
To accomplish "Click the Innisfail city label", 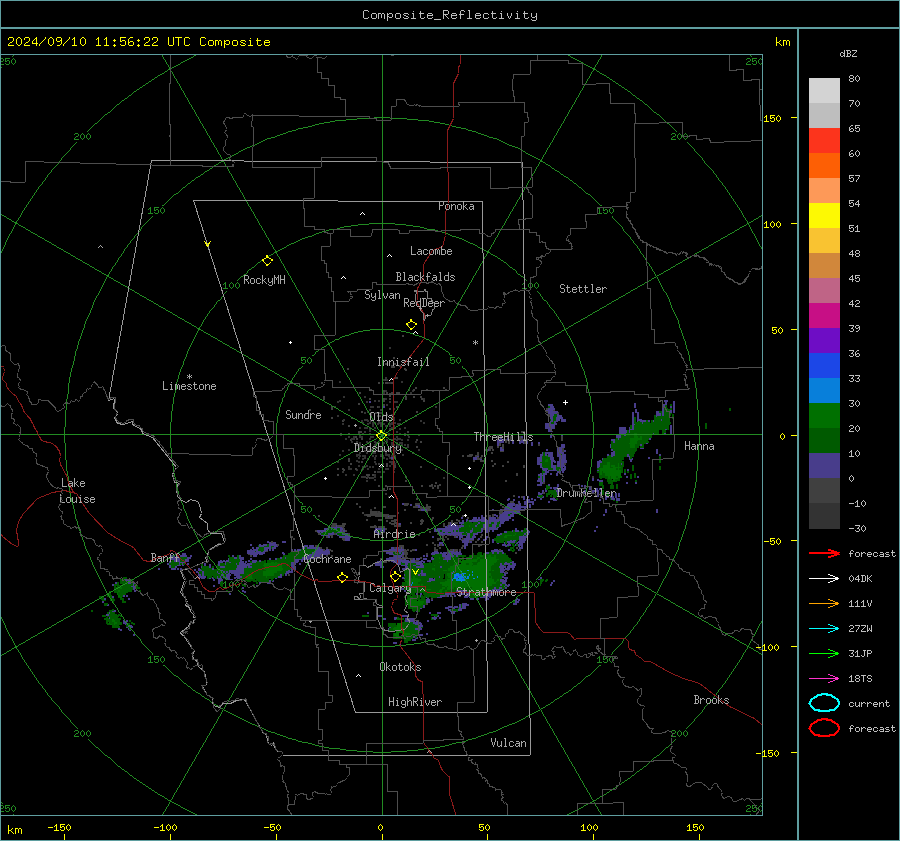I will pyautogui.click(x=403, y=362).
